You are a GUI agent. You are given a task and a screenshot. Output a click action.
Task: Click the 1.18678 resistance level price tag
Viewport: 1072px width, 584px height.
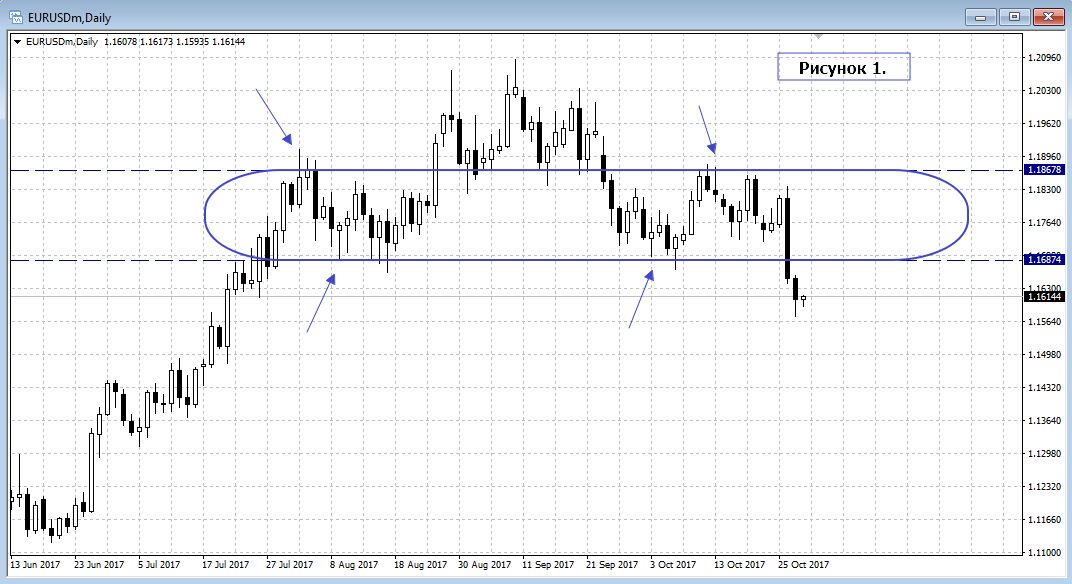(x=1044, y=170)
